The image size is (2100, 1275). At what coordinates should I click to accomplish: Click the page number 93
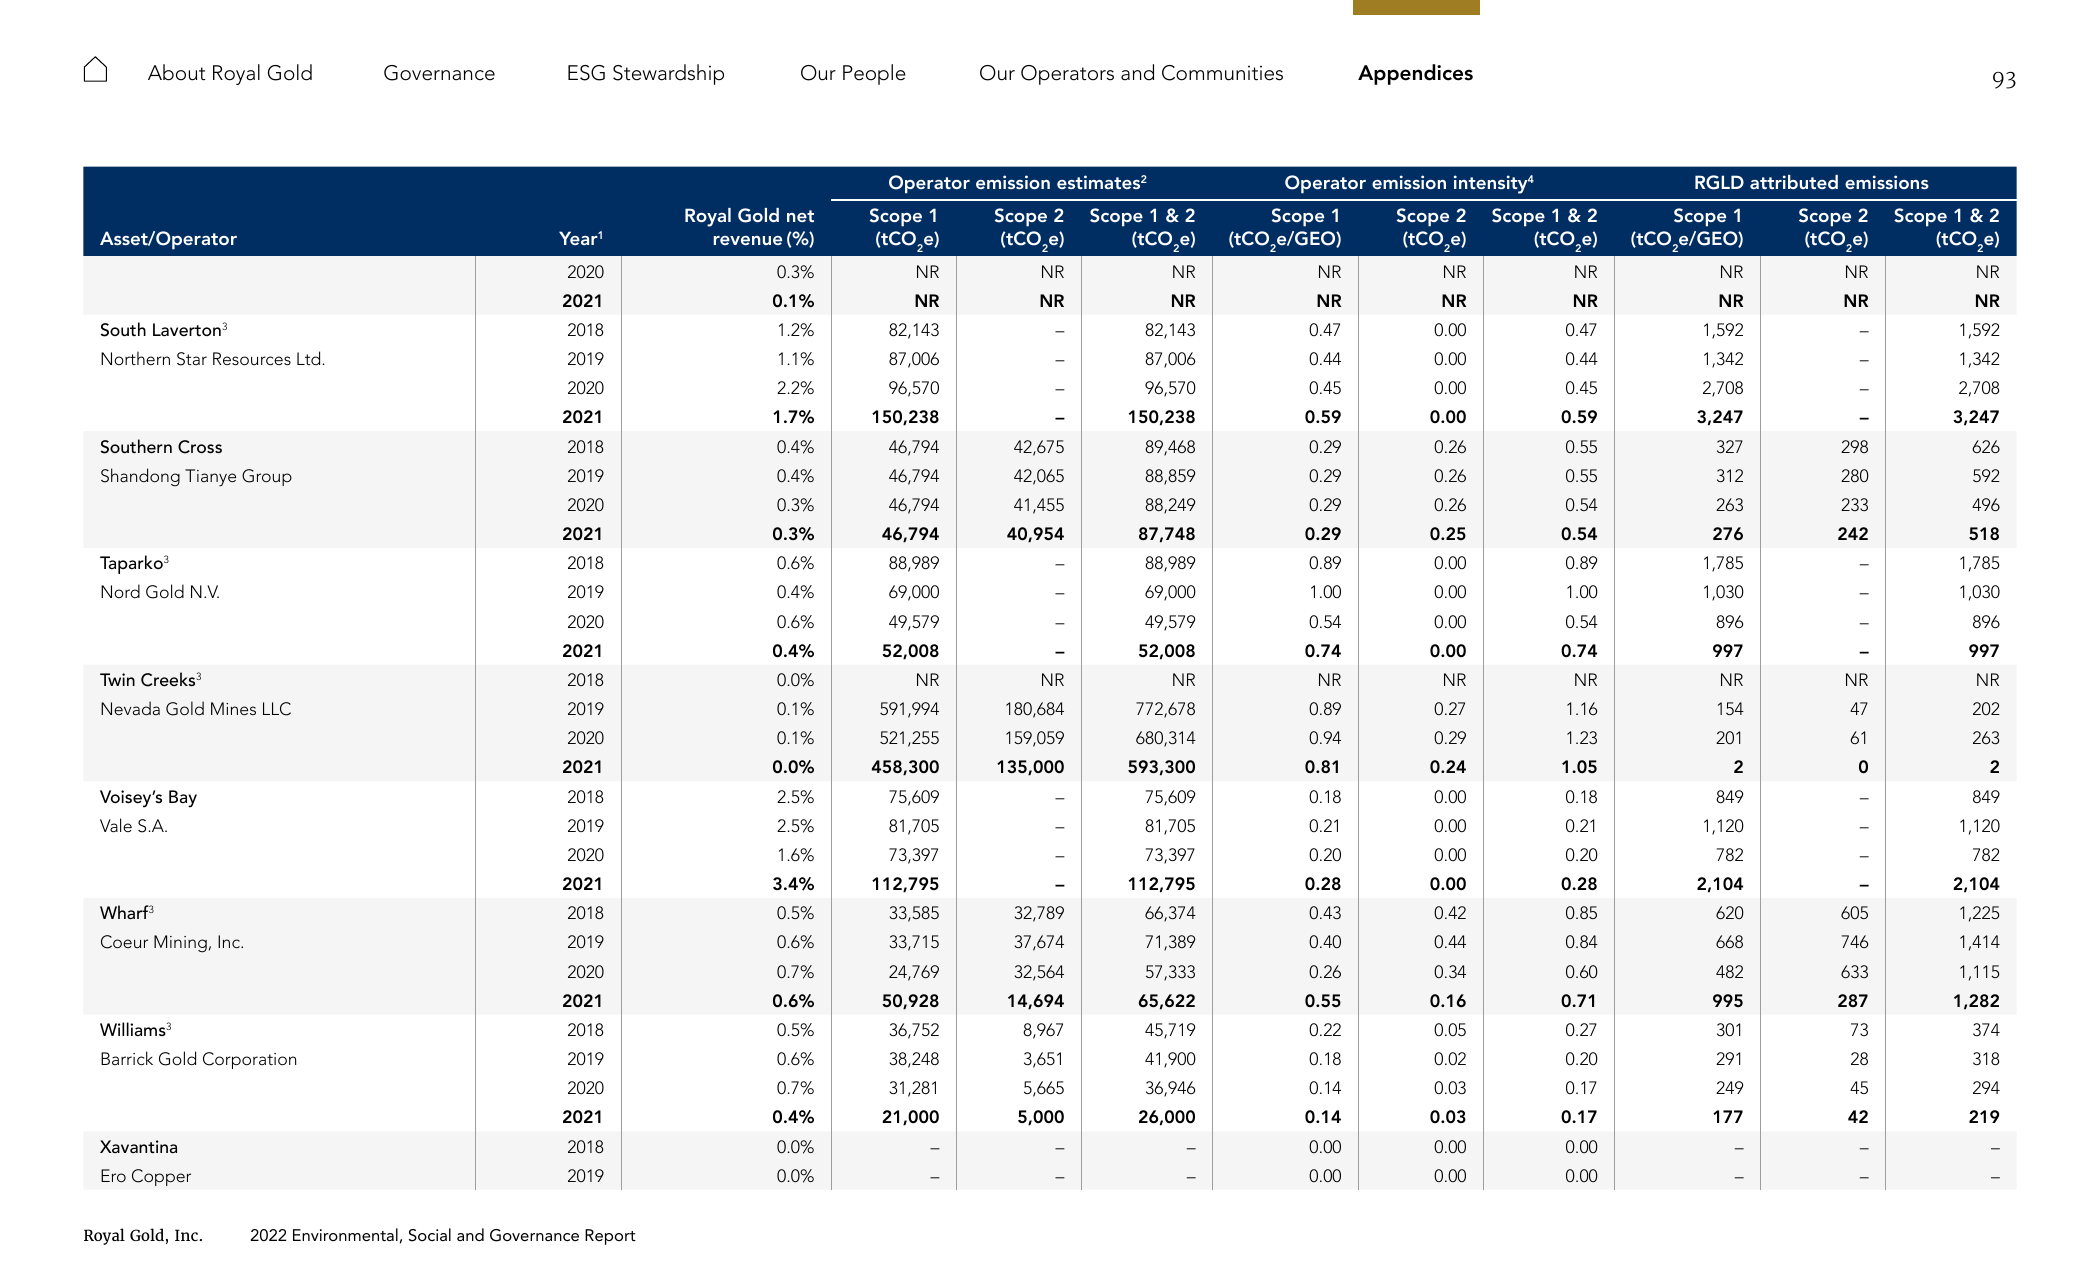click(2003, 80)
